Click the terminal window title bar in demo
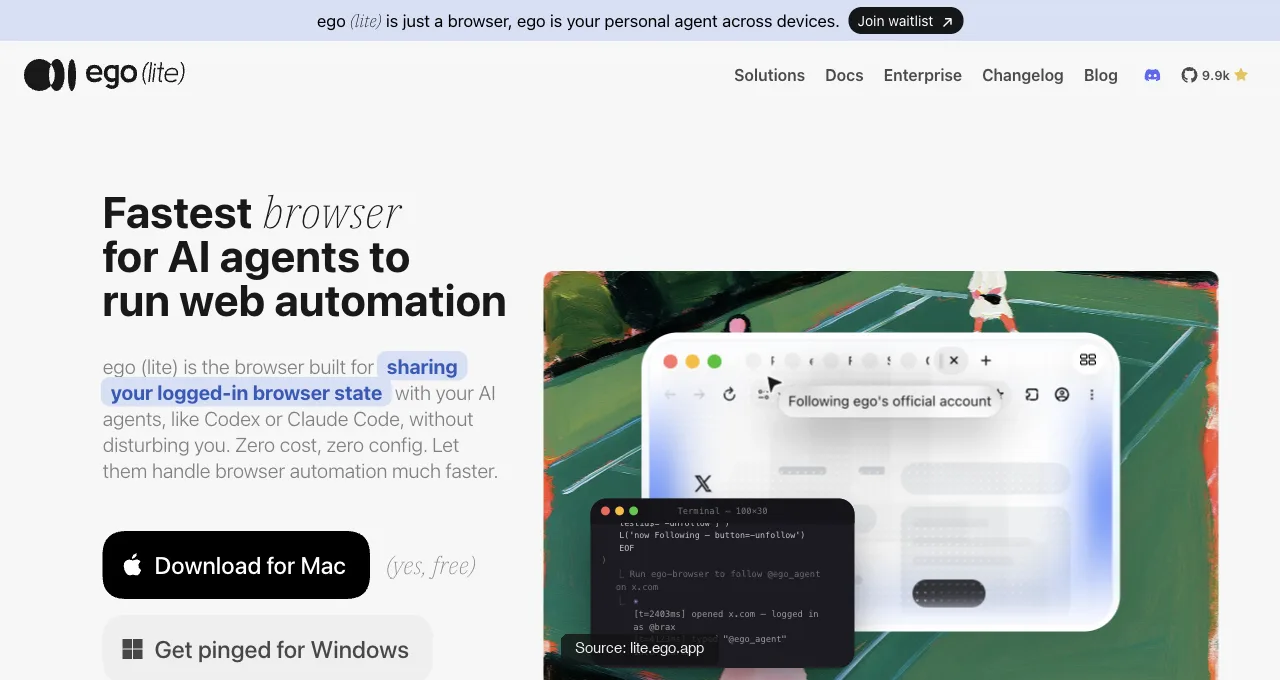The image size is (1280, 680). [x=722, y=511]
